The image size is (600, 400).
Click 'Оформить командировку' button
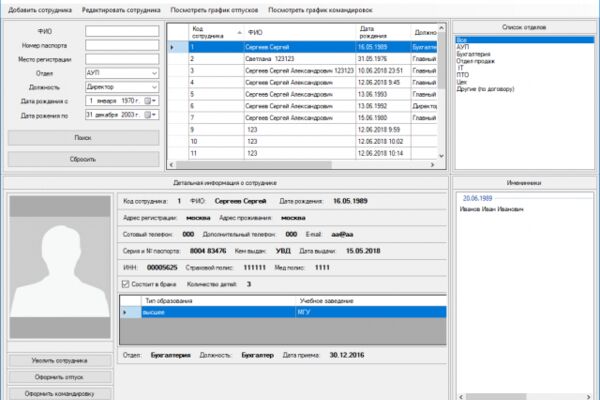(x=60, y=393)
